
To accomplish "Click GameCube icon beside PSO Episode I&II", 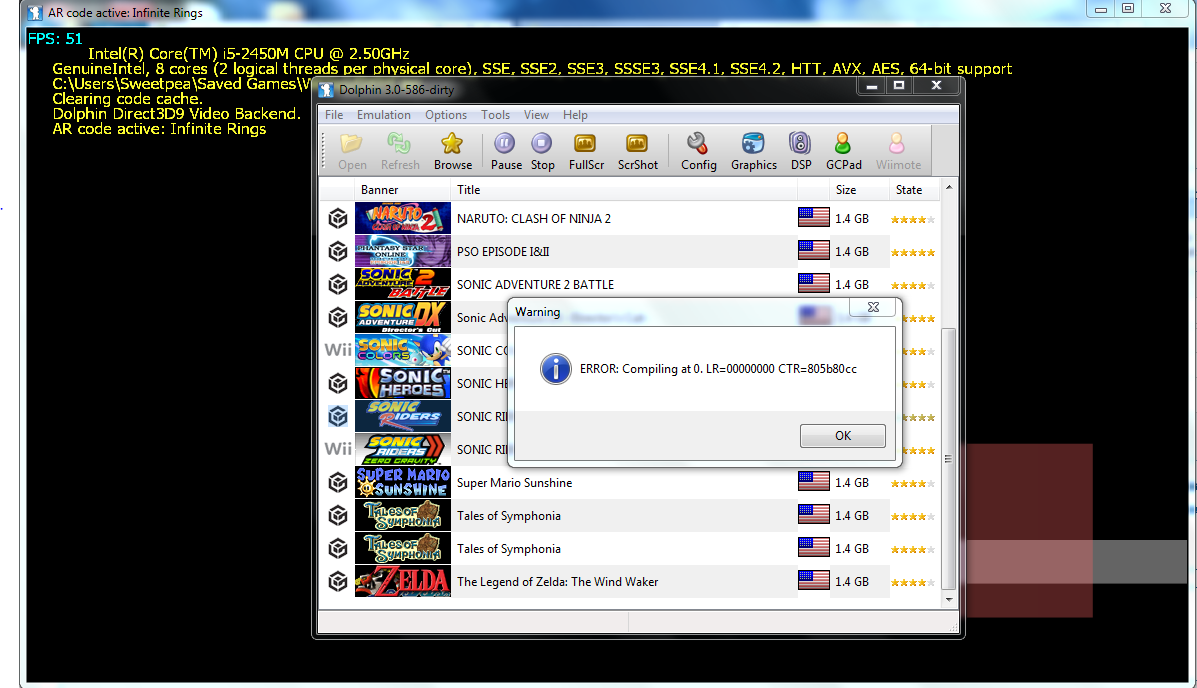I will pos(338,251).
